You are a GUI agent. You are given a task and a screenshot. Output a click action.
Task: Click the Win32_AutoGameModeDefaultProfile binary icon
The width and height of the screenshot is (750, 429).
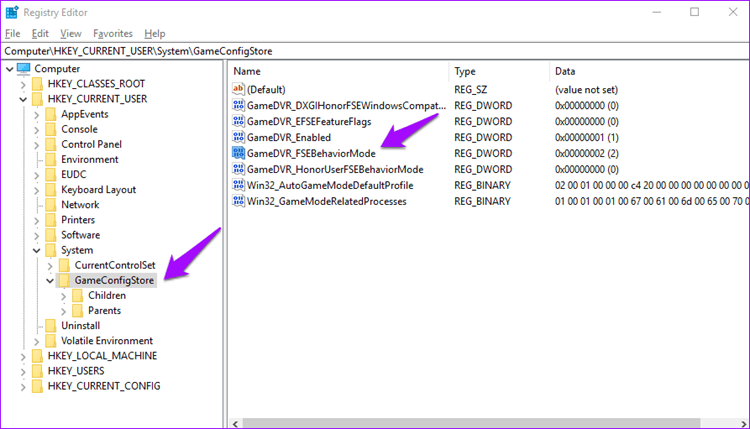click(238, 185)
